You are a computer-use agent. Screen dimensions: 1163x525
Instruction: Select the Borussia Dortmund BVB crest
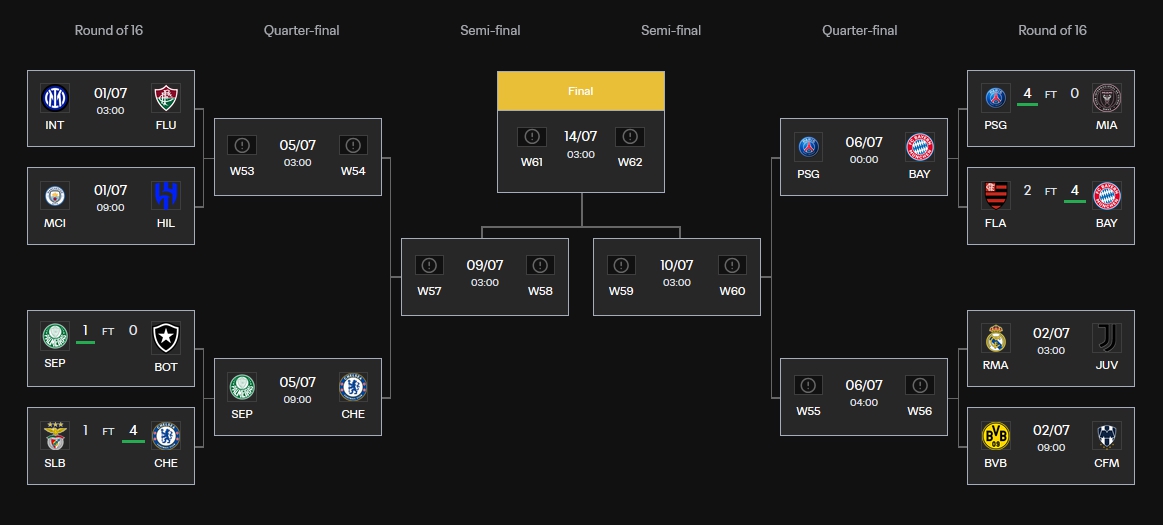point(995,435)
